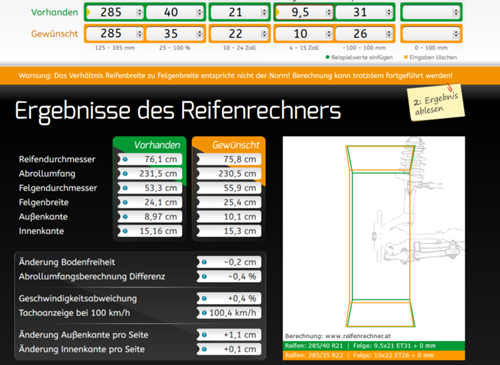
Task: Click into Vorhanden rim width field 9,5
Action: click(x=304, y=13)
